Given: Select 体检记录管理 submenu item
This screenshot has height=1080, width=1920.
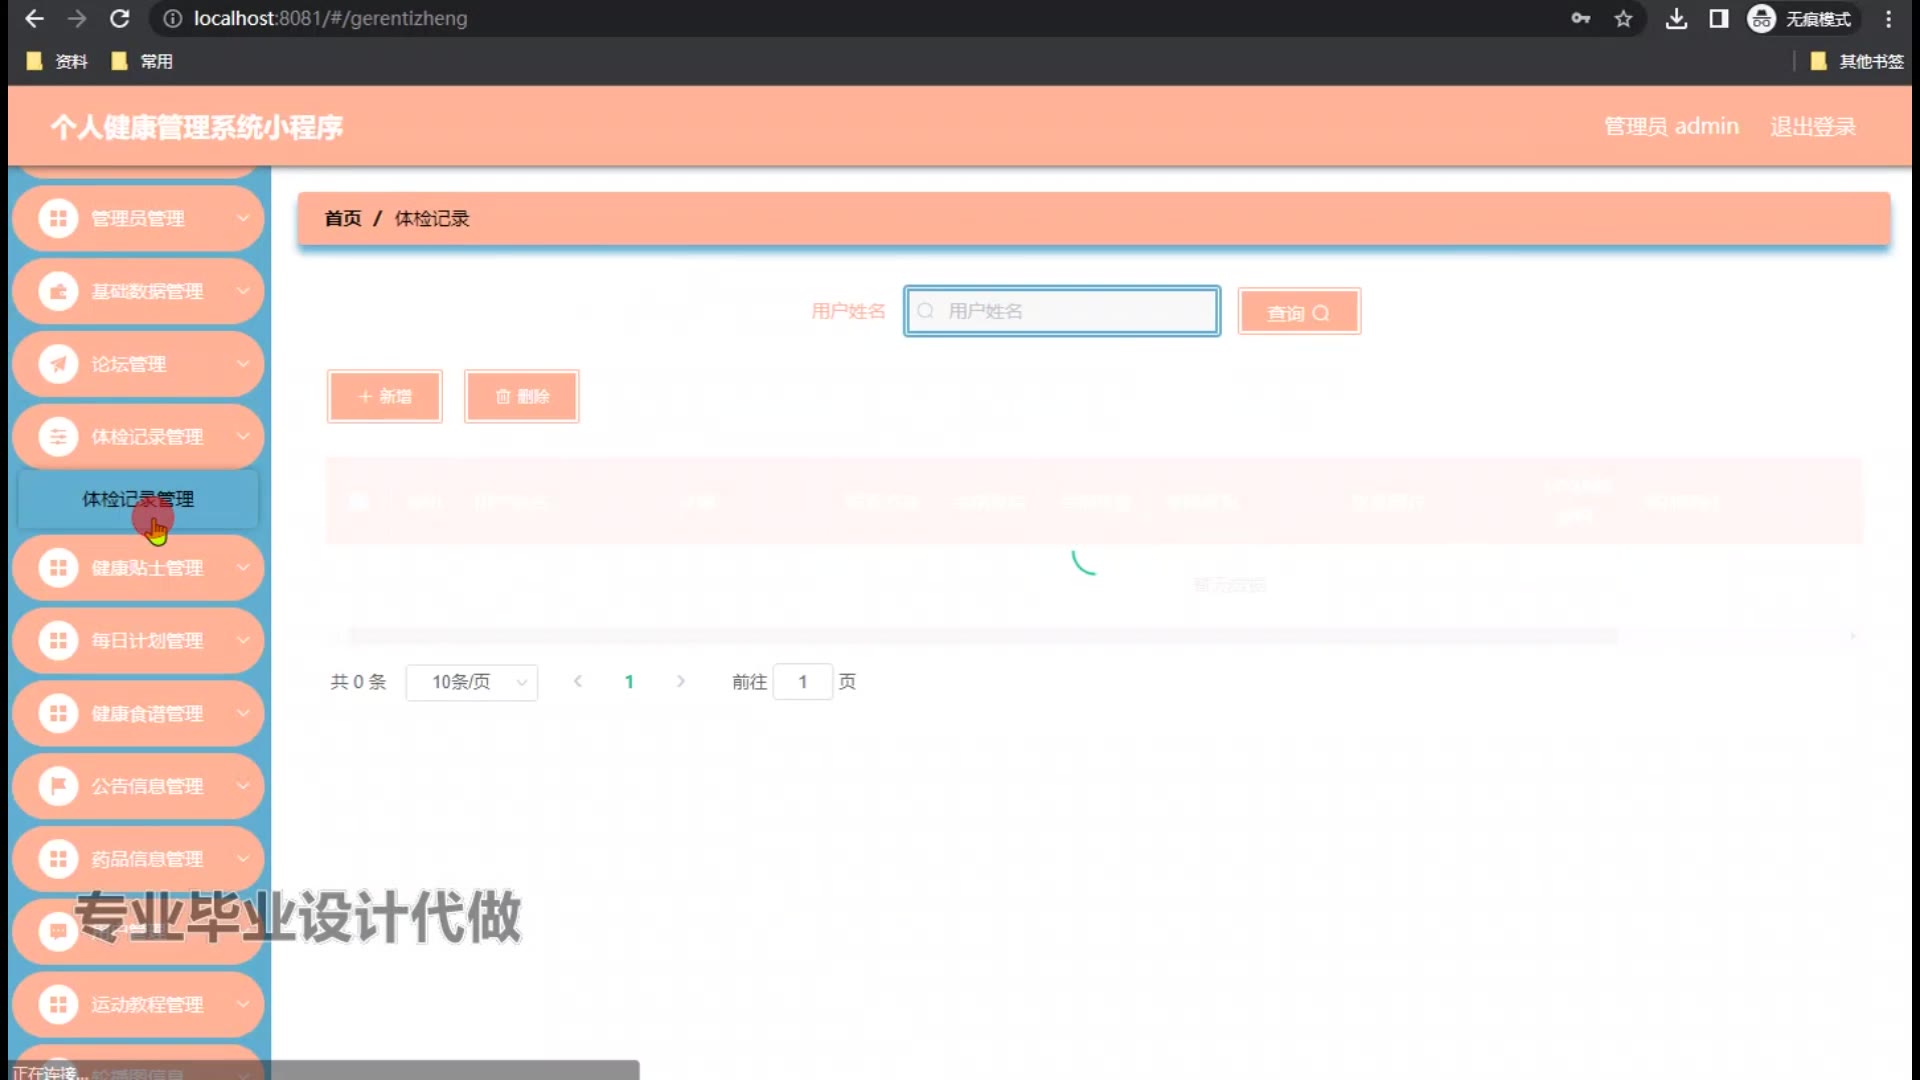Looking at the screenshot, I should pyautogui.click(x=138, y=499).
